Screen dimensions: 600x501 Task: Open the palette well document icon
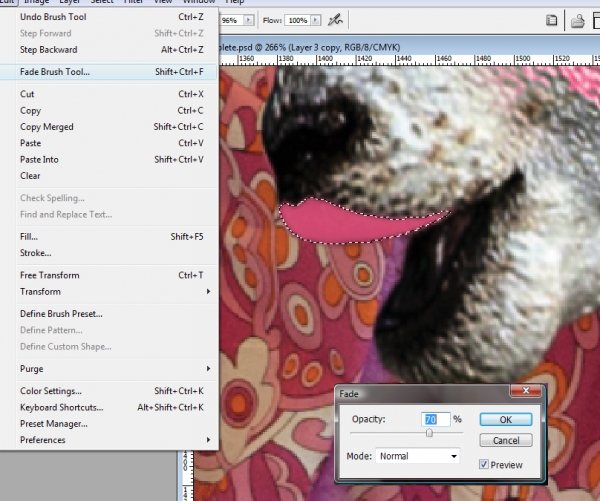click(551, 20)
